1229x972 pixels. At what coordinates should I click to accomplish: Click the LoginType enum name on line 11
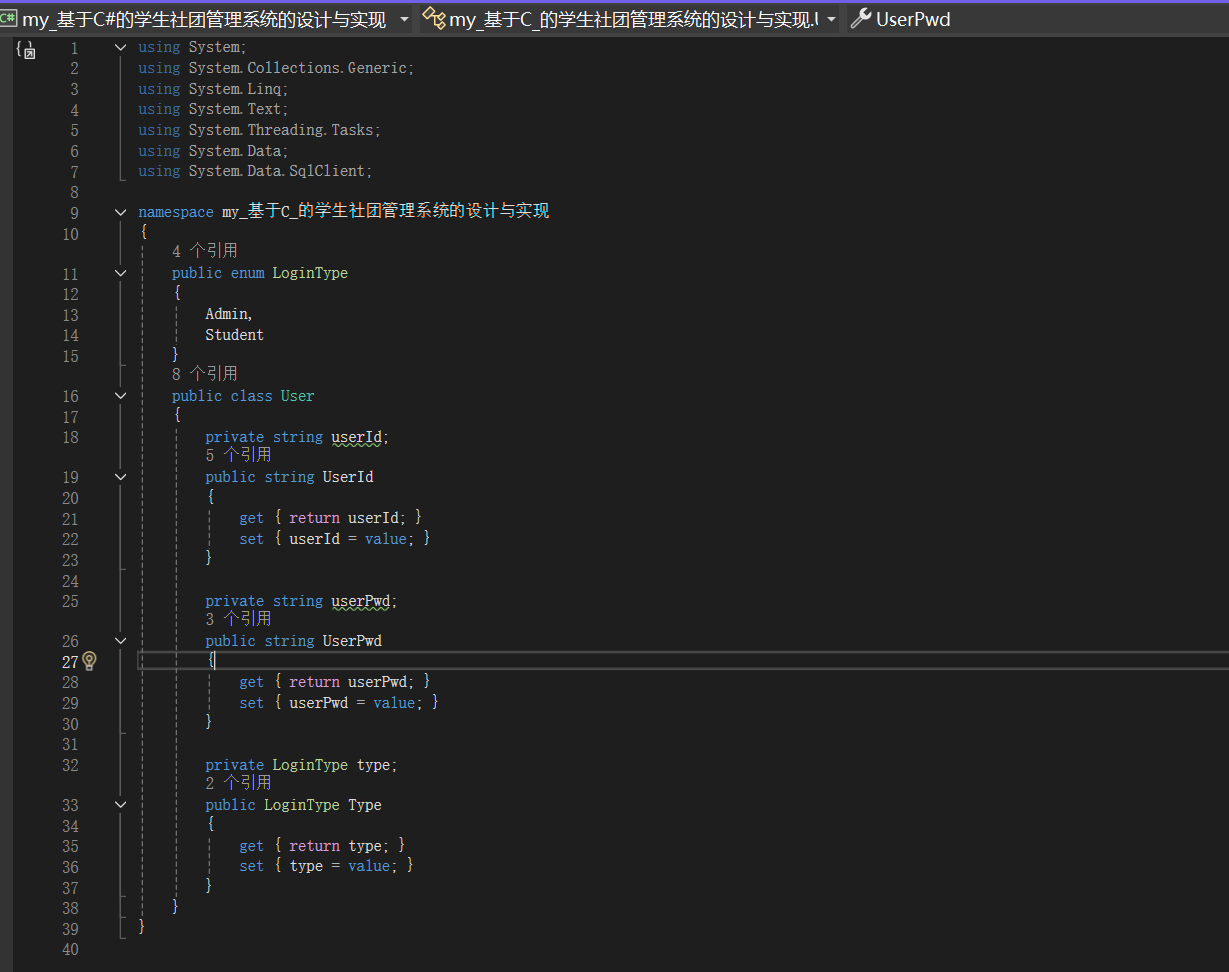pos(310,273)
